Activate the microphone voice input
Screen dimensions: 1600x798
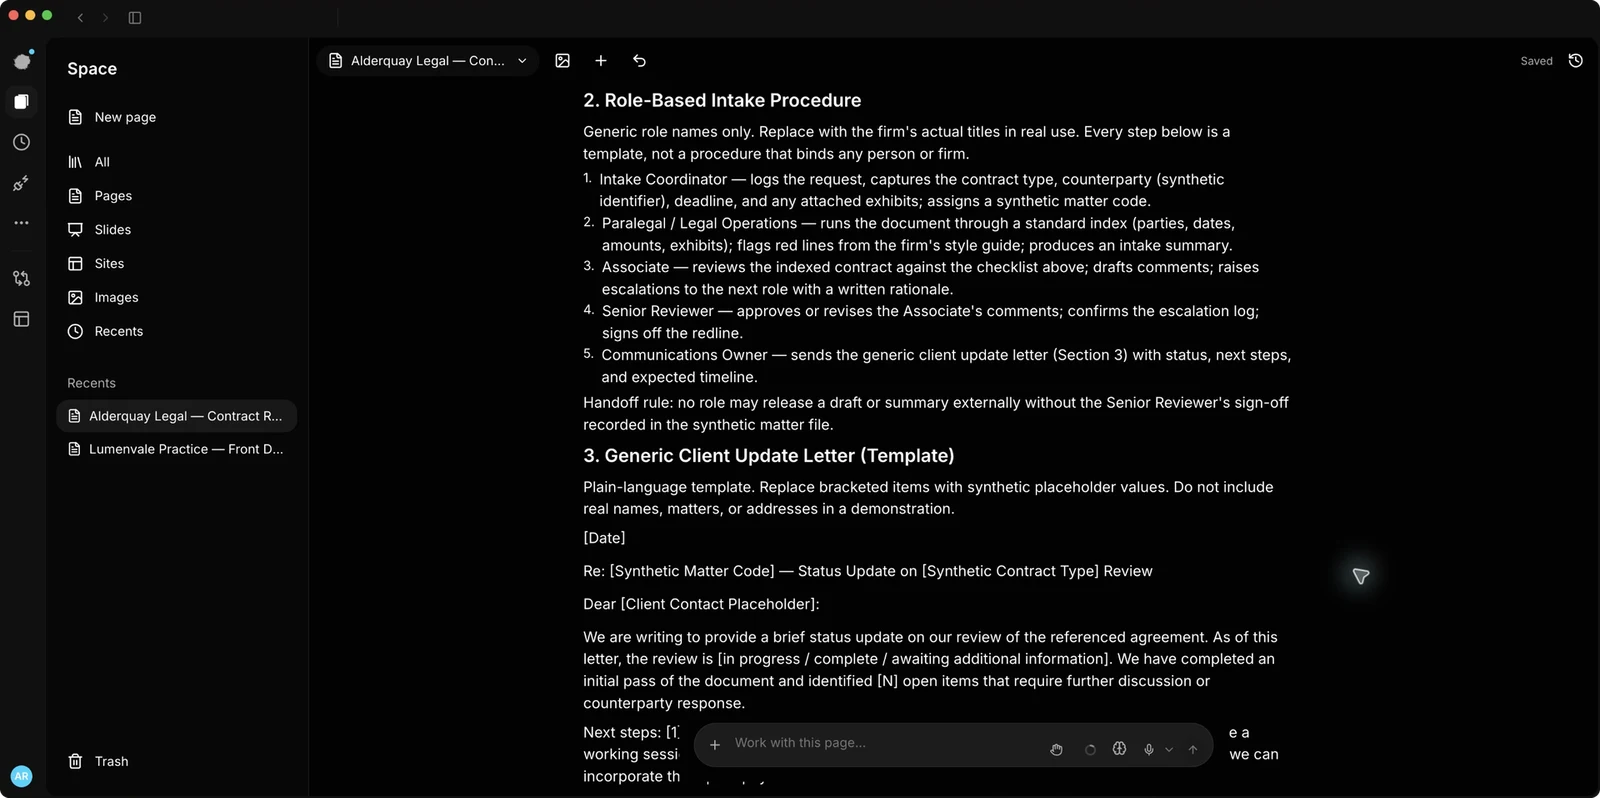(1149, 749)
